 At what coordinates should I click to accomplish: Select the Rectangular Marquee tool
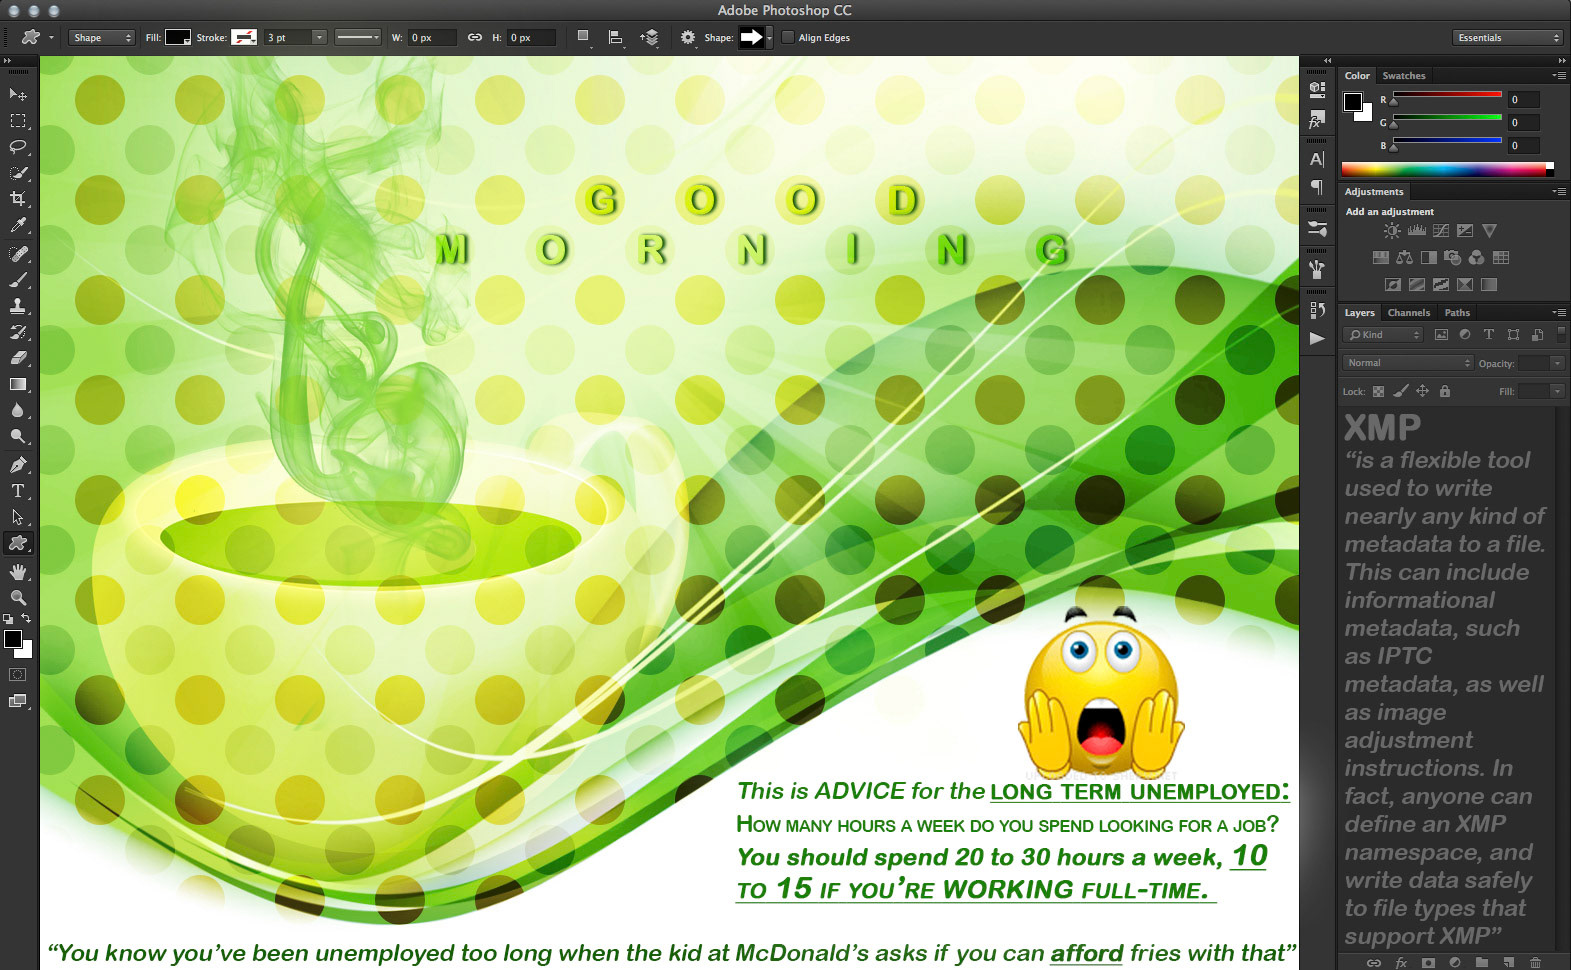[x=18, y=121]
